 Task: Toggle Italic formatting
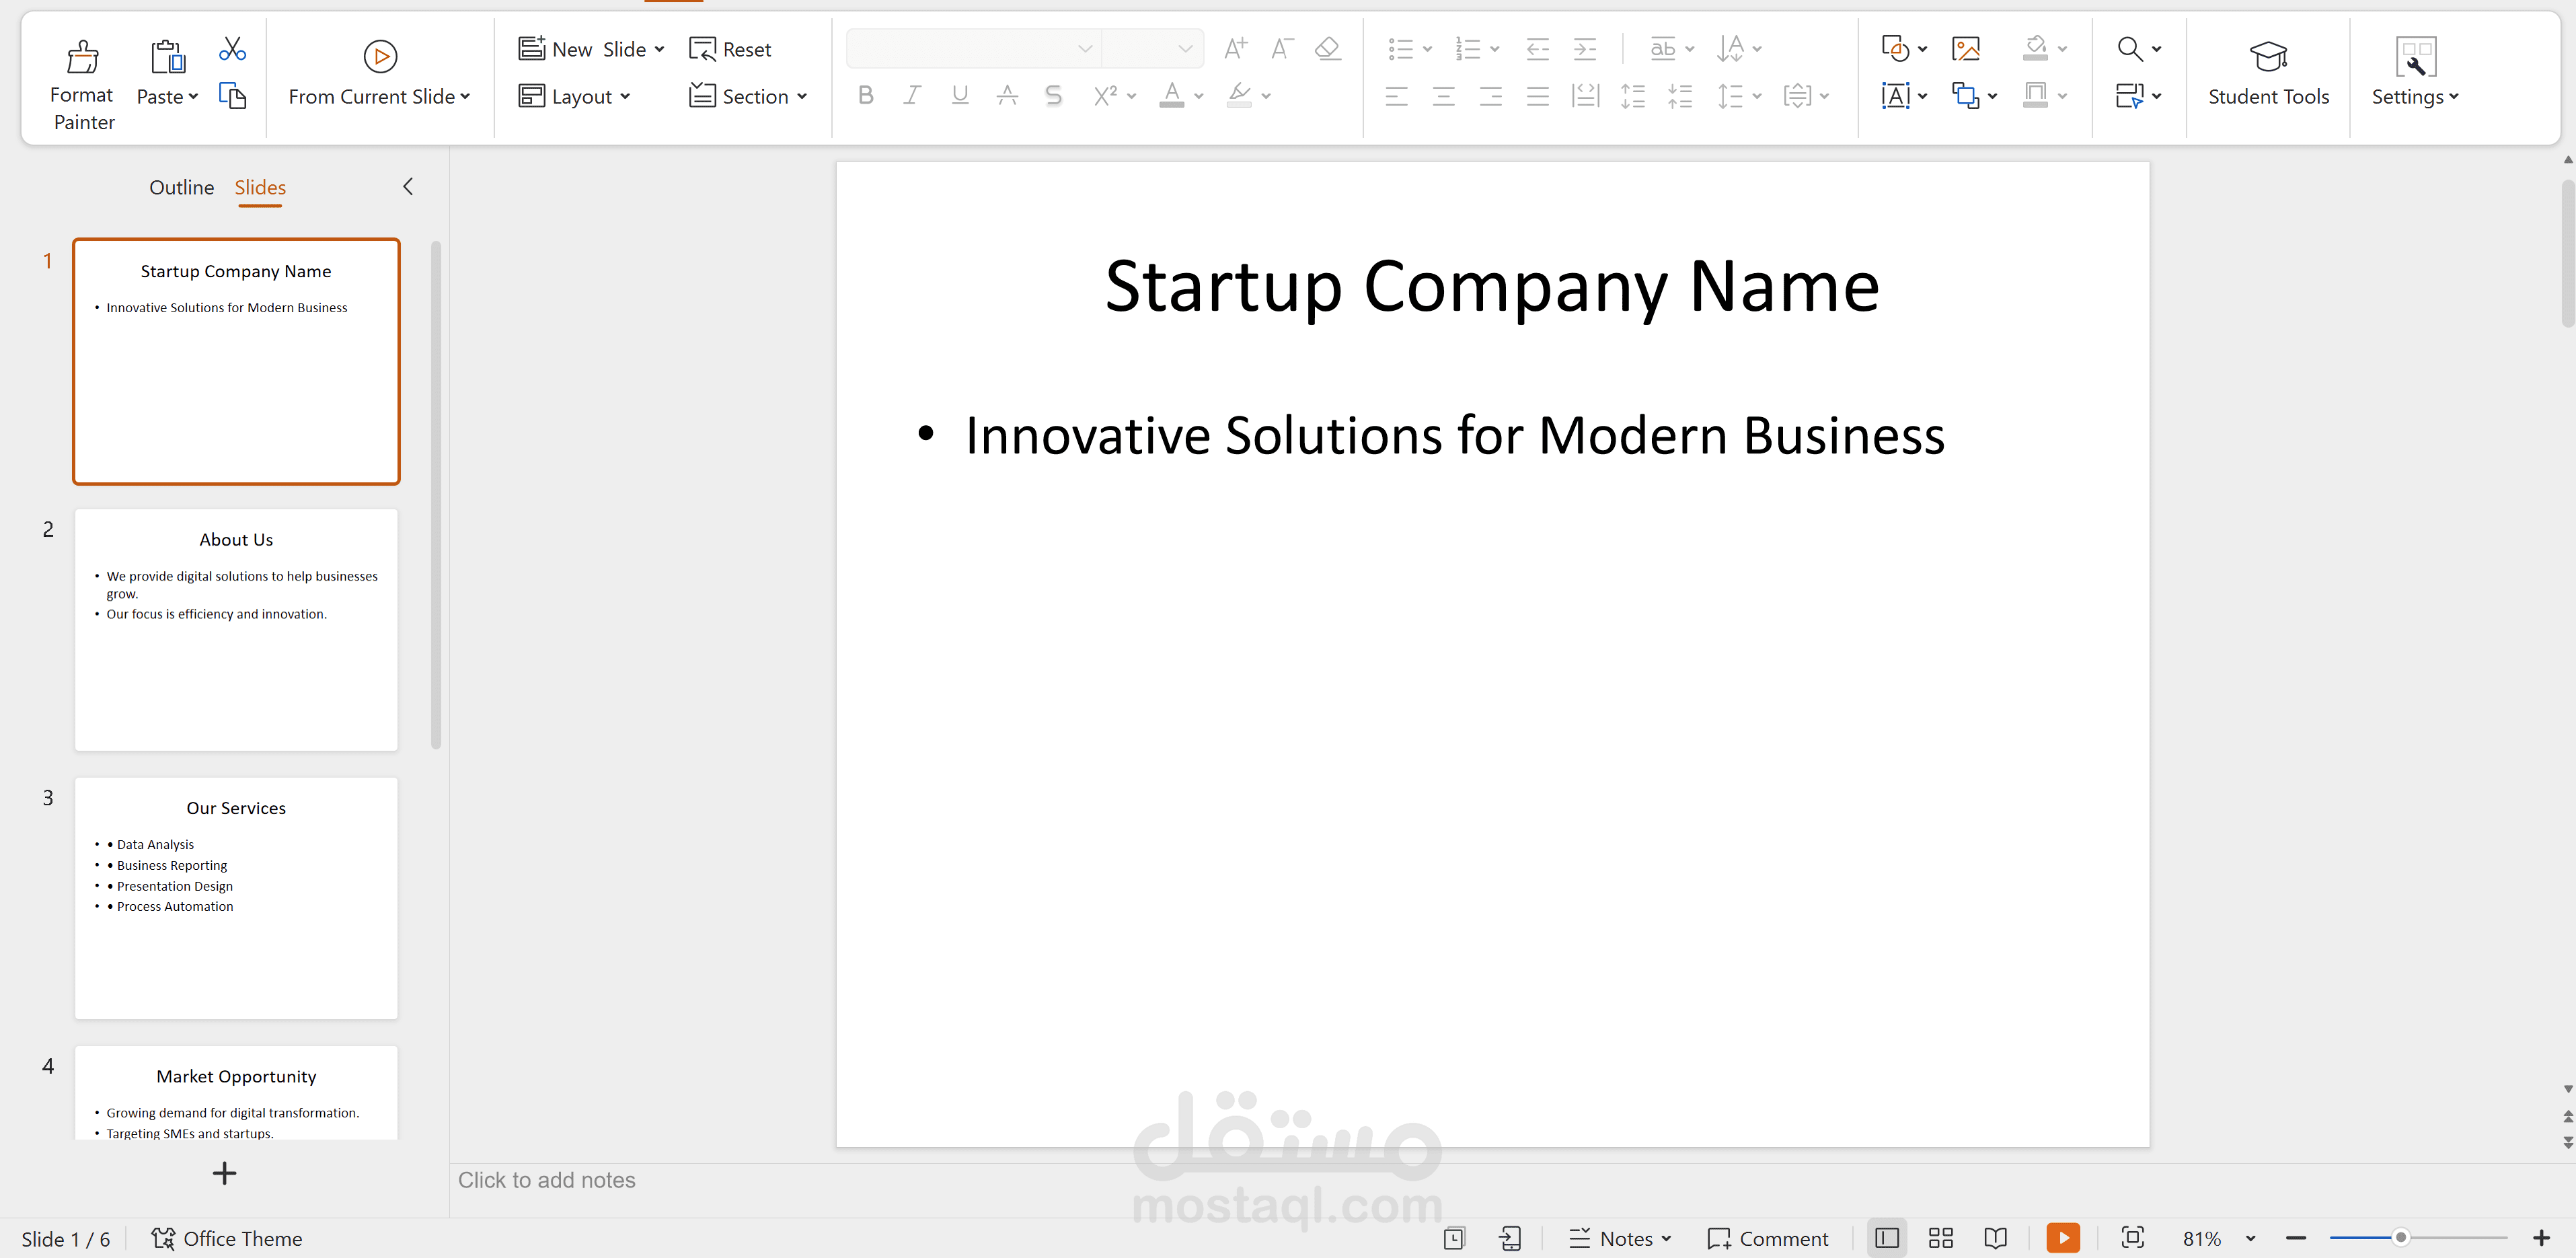click(912, 96)
